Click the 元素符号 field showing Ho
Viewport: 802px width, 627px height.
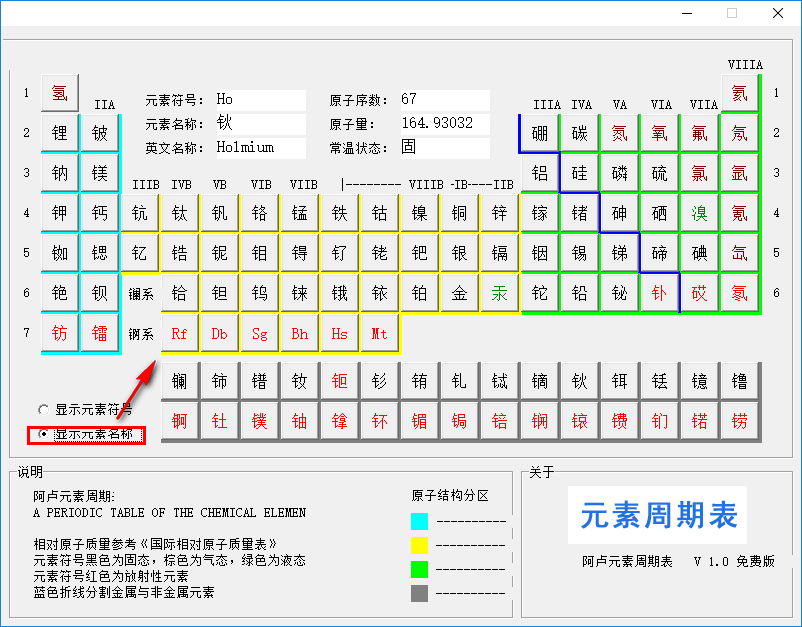[259, 100]
